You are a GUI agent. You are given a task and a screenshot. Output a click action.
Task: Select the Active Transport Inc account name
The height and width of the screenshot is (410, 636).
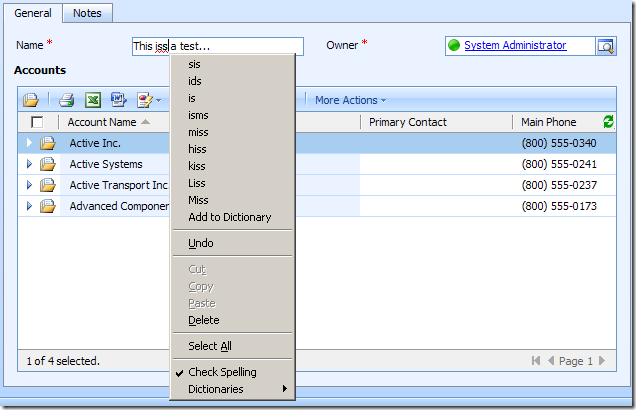tap(118, 185)
